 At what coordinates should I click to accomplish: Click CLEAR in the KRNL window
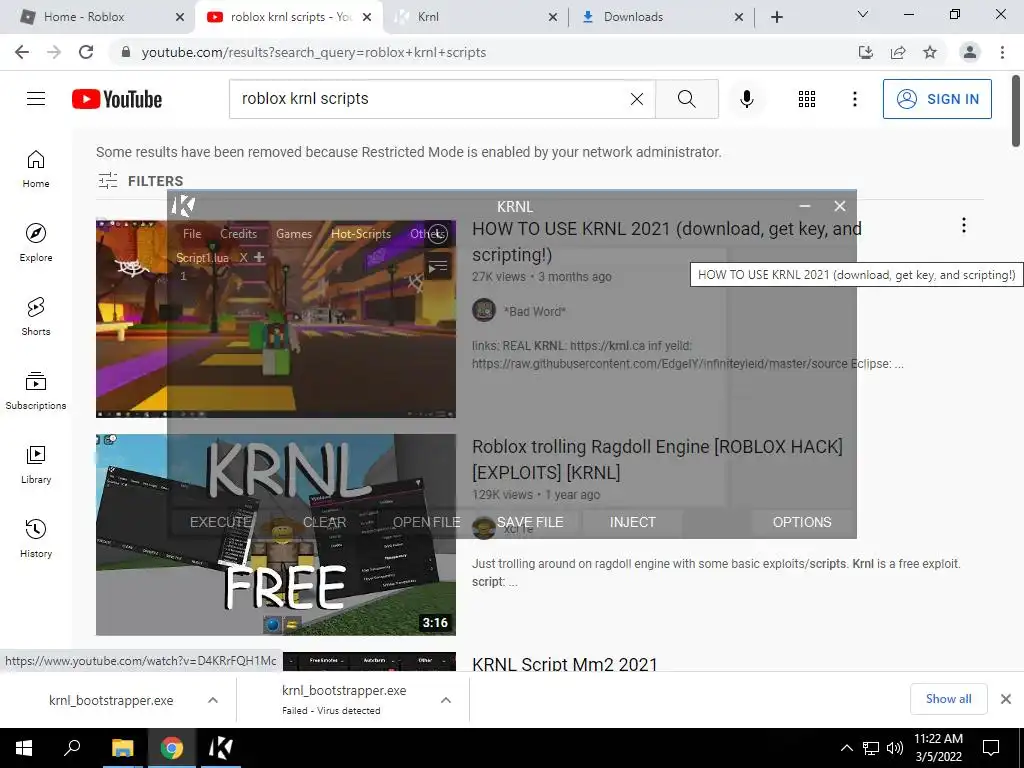click(x=325, y=522)
